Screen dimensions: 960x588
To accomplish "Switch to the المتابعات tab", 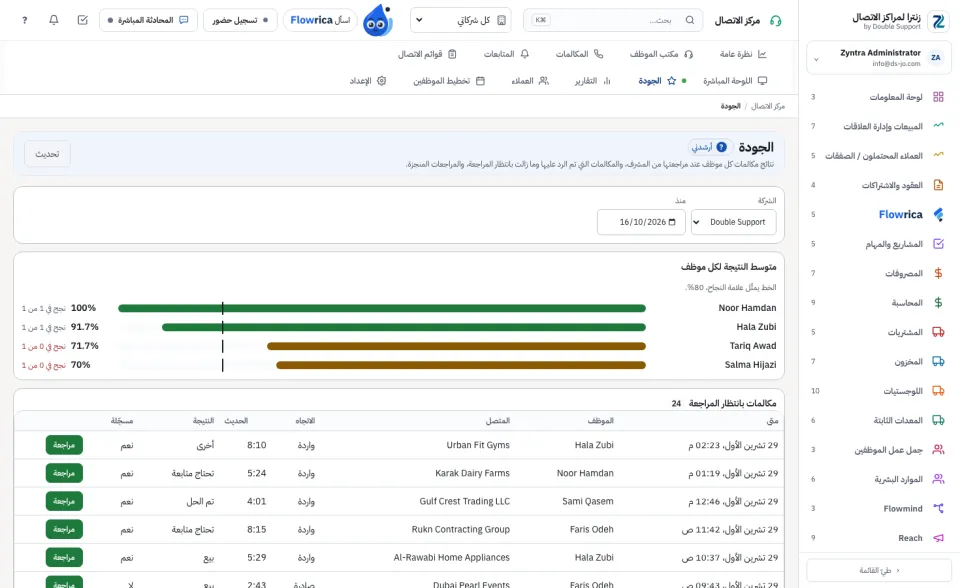I will point(506,54).
